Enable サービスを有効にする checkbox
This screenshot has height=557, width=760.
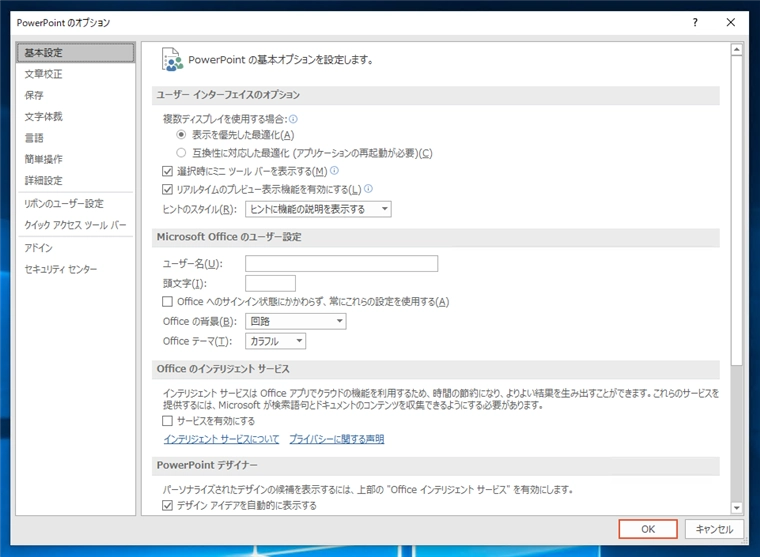pos(167,421)
